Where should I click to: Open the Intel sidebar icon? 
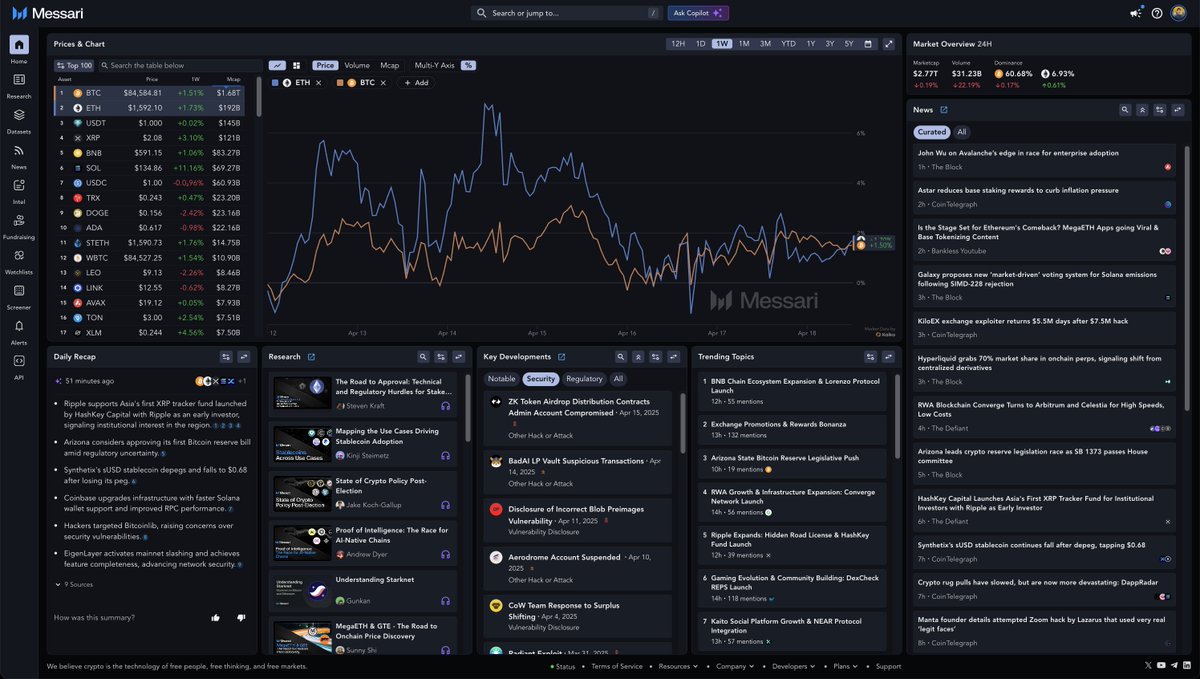click(19, 185)
